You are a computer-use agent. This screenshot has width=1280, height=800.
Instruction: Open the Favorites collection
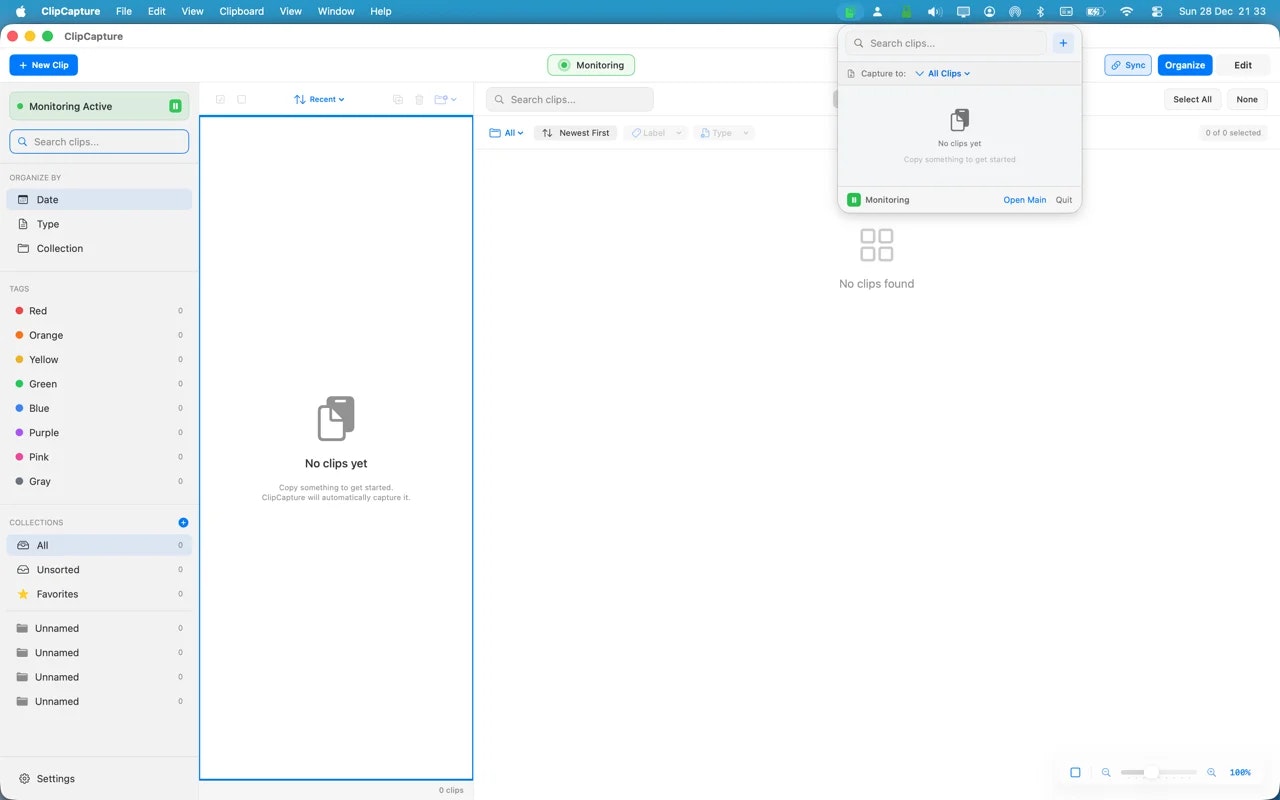[57, 594]
